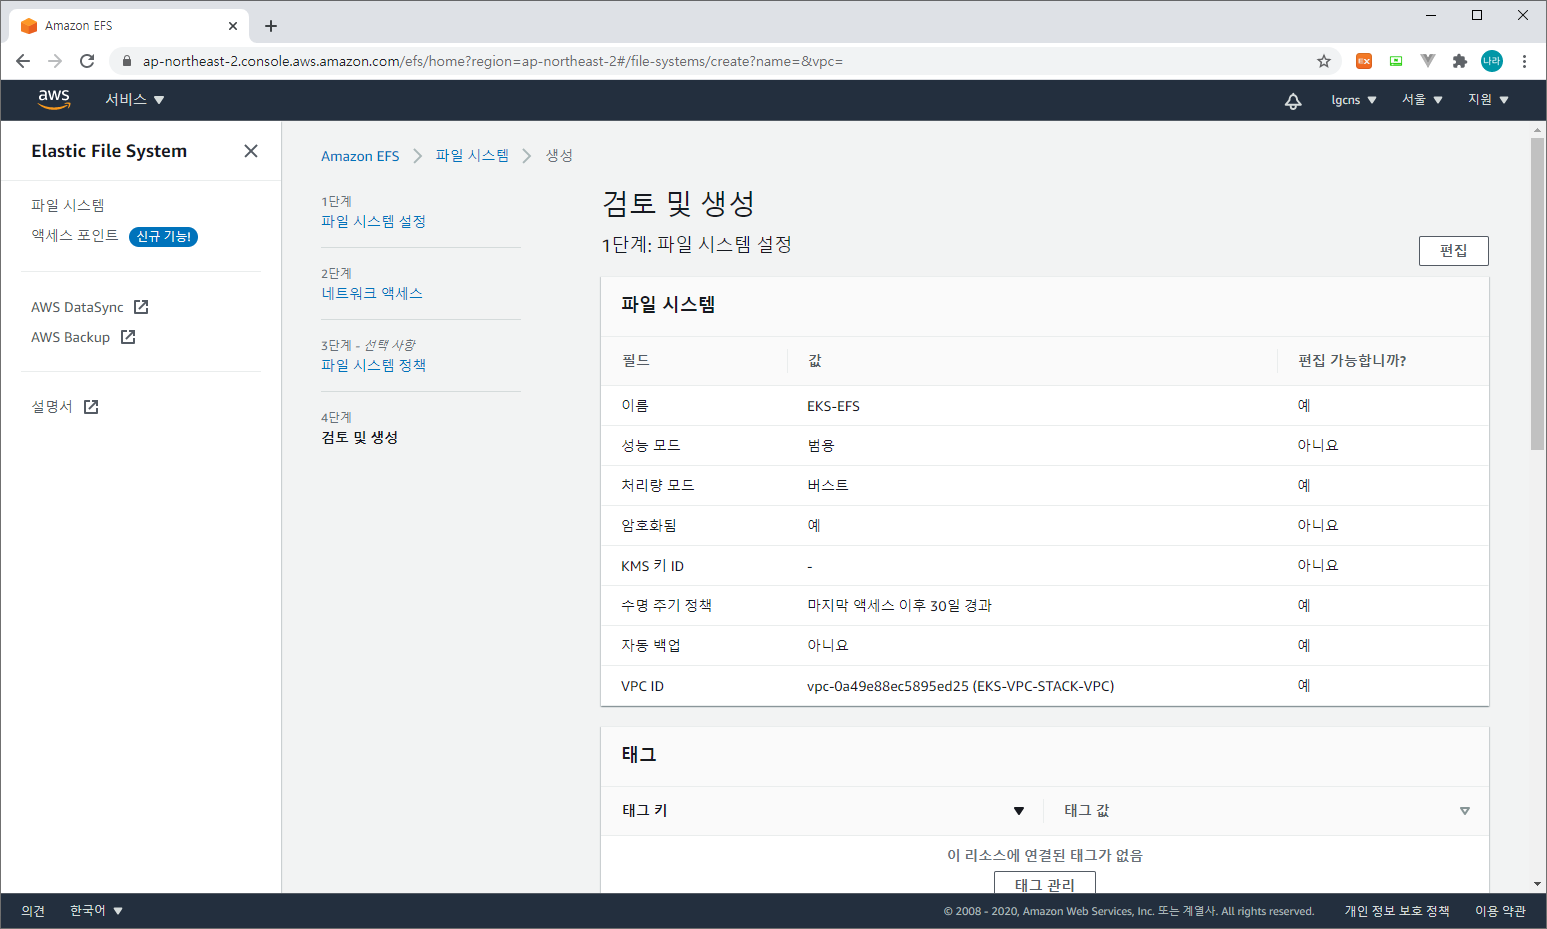Click the EKS-EFS name value
The width and height of the screenshot is (1547, 929).
[x=833, y=406]
